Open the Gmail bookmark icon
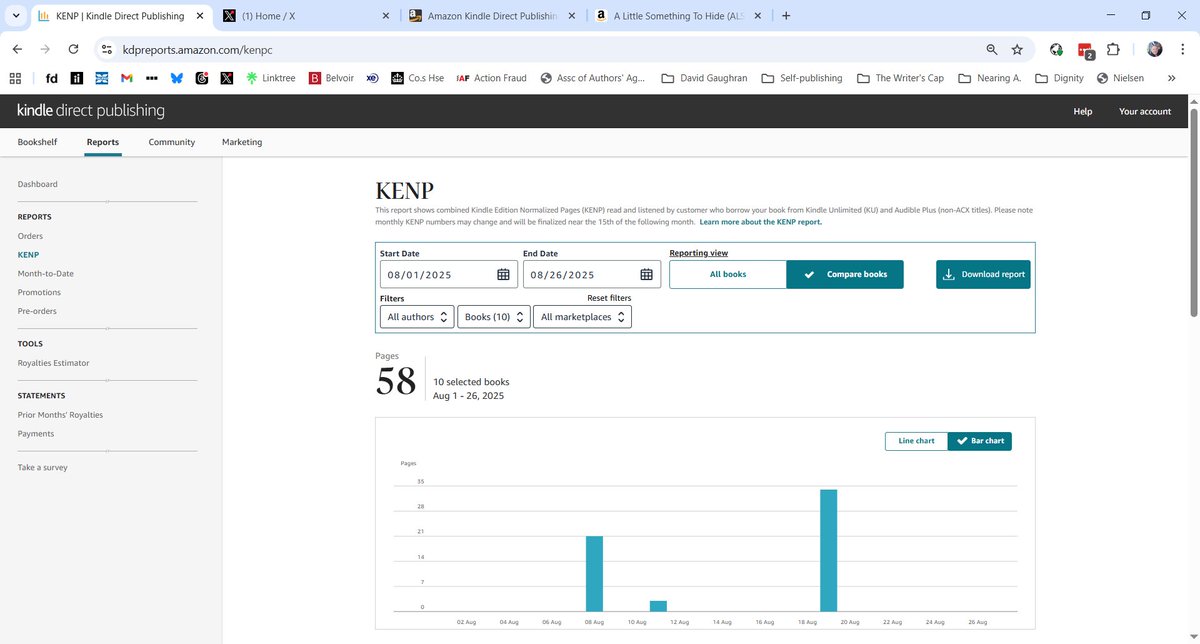 (127, 77)
